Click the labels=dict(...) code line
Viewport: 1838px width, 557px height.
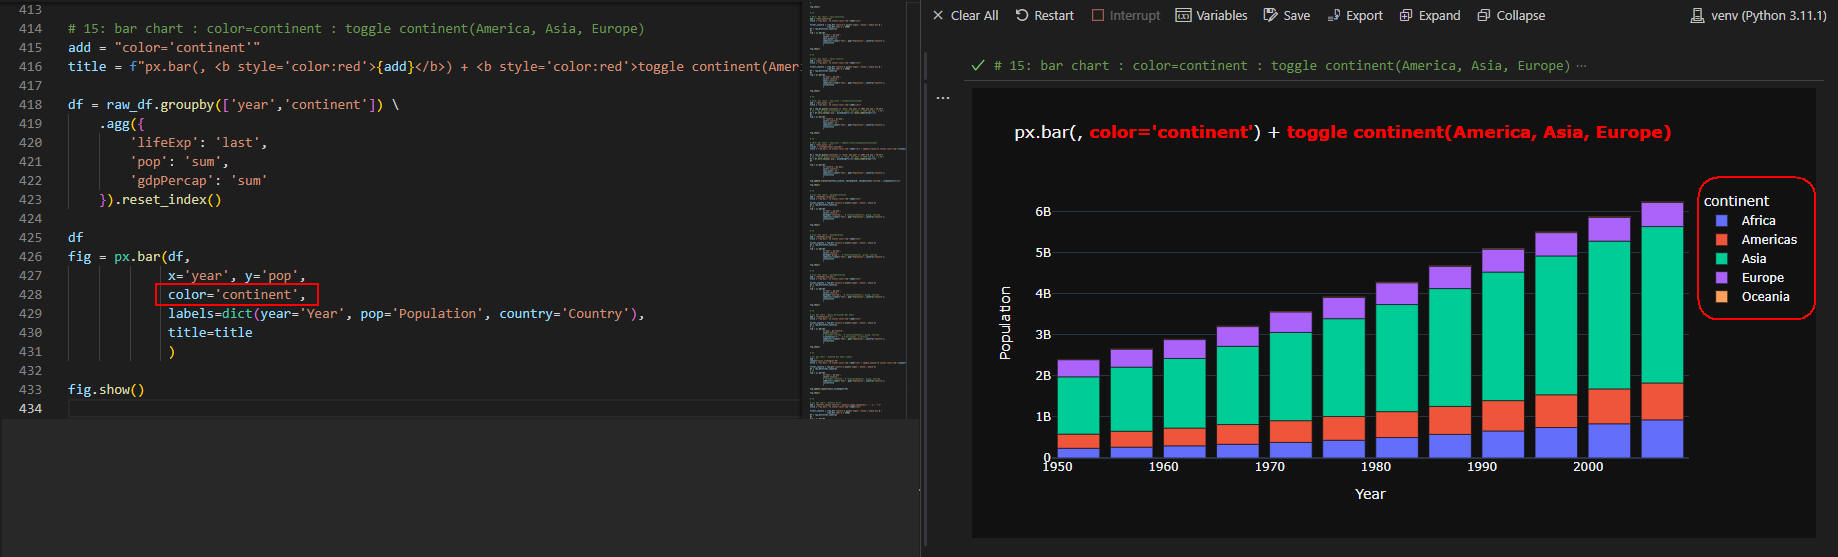pos(406,314)
